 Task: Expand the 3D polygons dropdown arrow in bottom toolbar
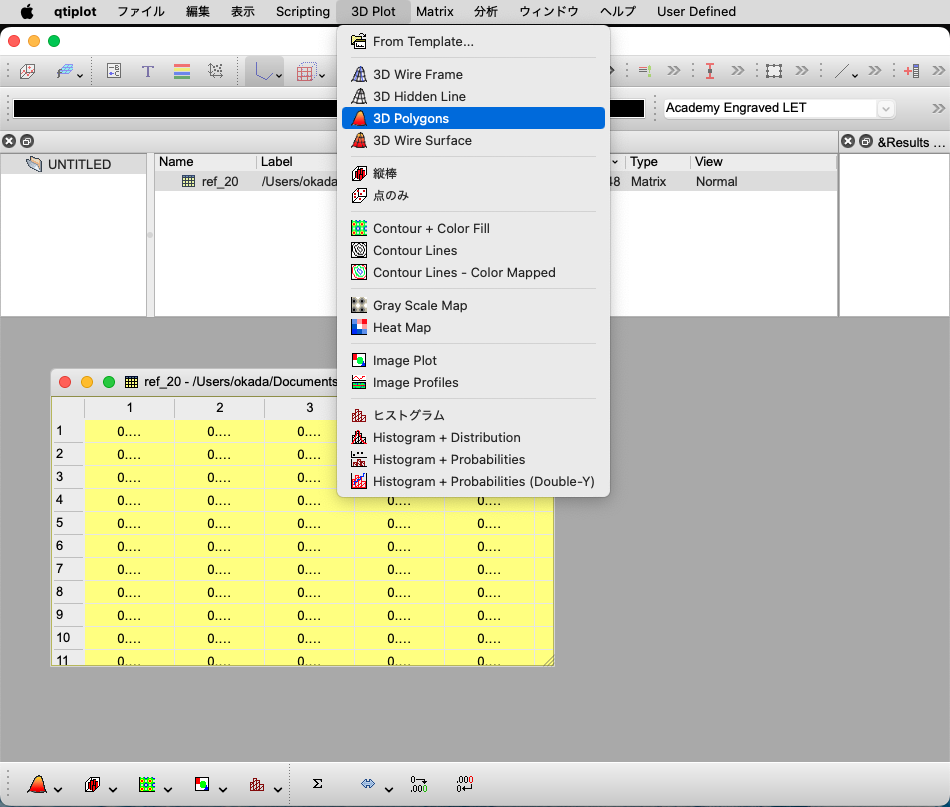(58, 789)
